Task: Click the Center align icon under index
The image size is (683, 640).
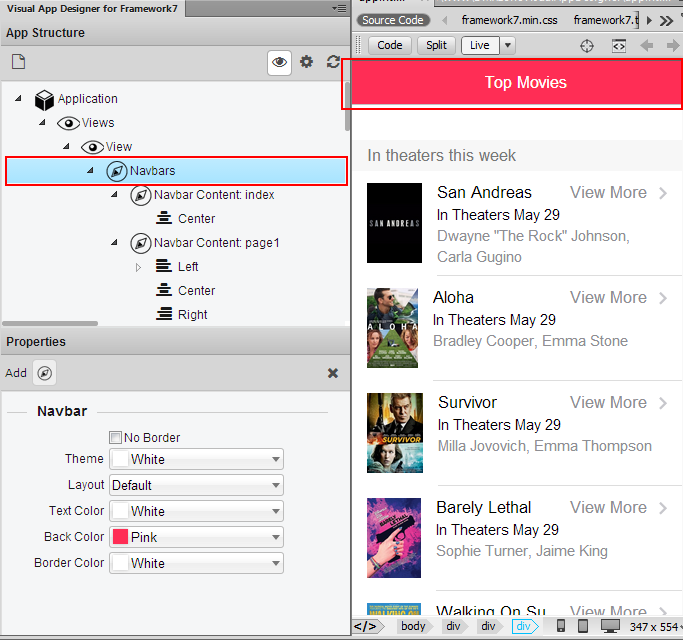Action: point(164,217)
